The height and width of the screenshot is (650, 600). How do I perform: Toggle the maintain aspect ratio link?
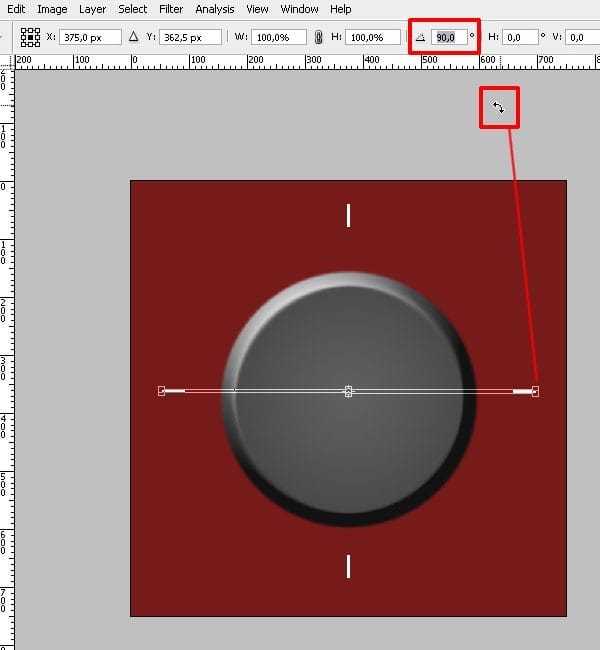[318, 37]
